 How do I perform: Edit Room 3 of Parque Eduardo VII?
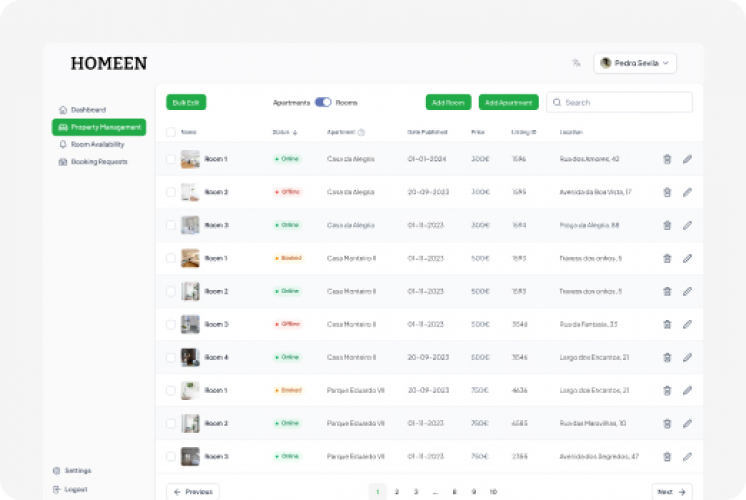pos(687,457)
